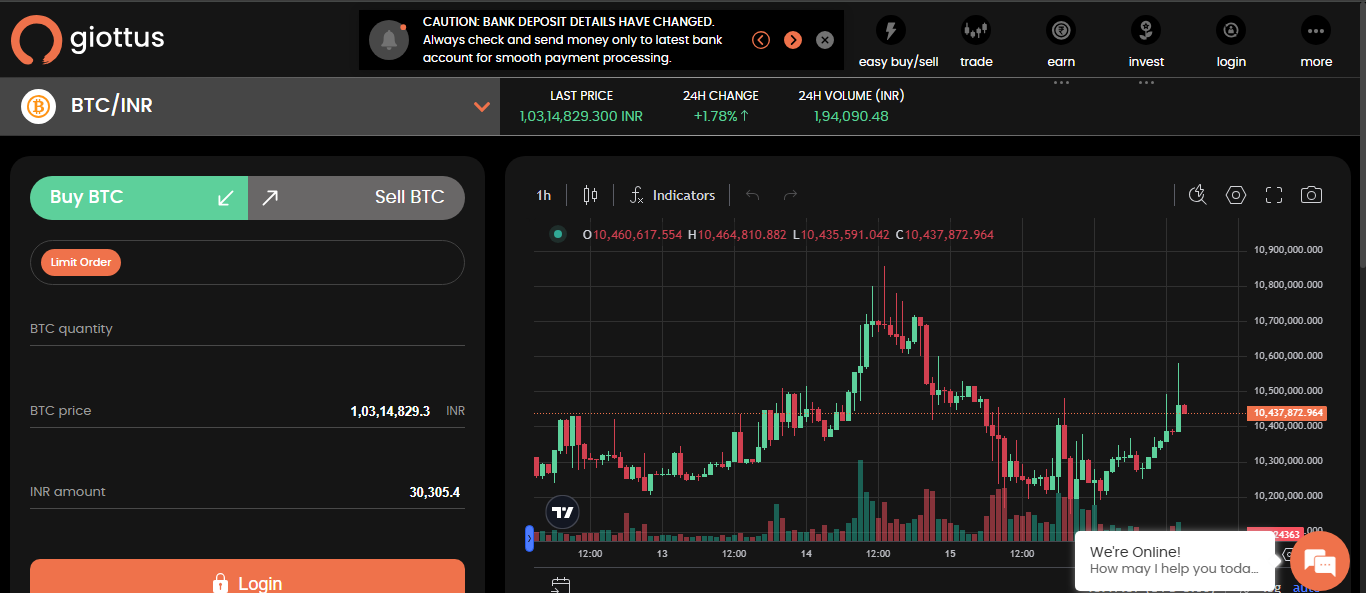Image resolution: width=1366 pixels, height=593 pixels.
Task: Click the We're Online chat message
Action: [1175, 560]
